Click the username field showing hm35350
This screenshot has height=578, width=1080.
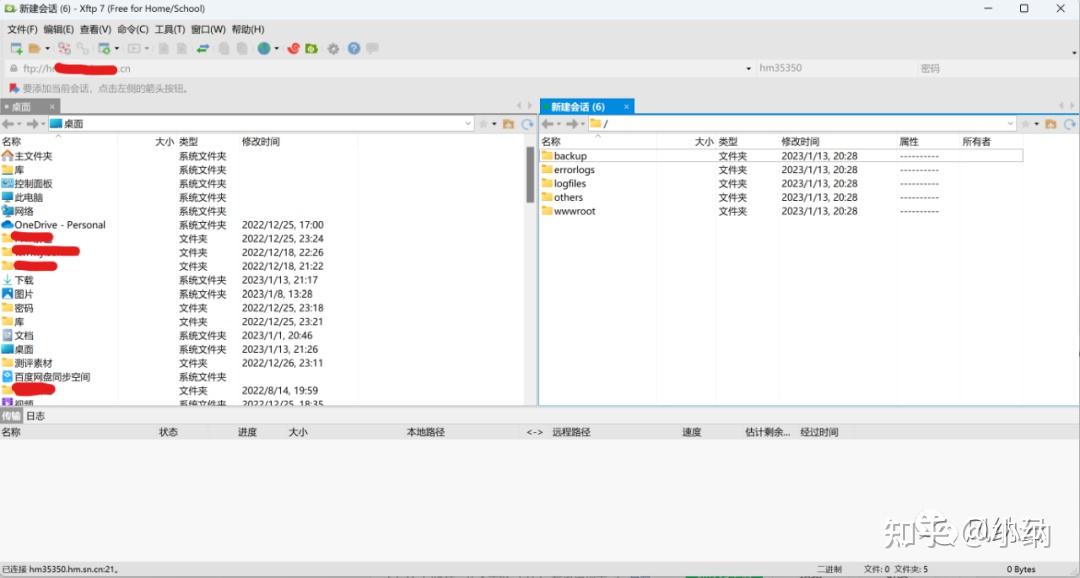[x=835, y=68]
